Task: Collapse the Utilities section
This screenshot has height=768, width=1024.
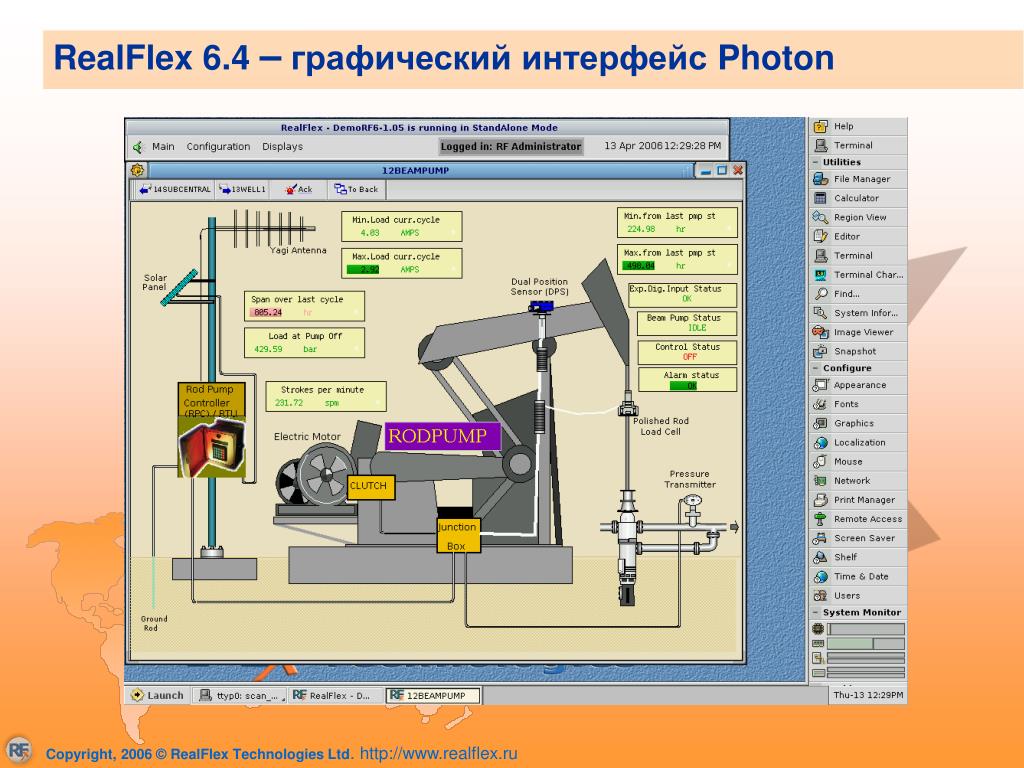Action: point(816,162)
